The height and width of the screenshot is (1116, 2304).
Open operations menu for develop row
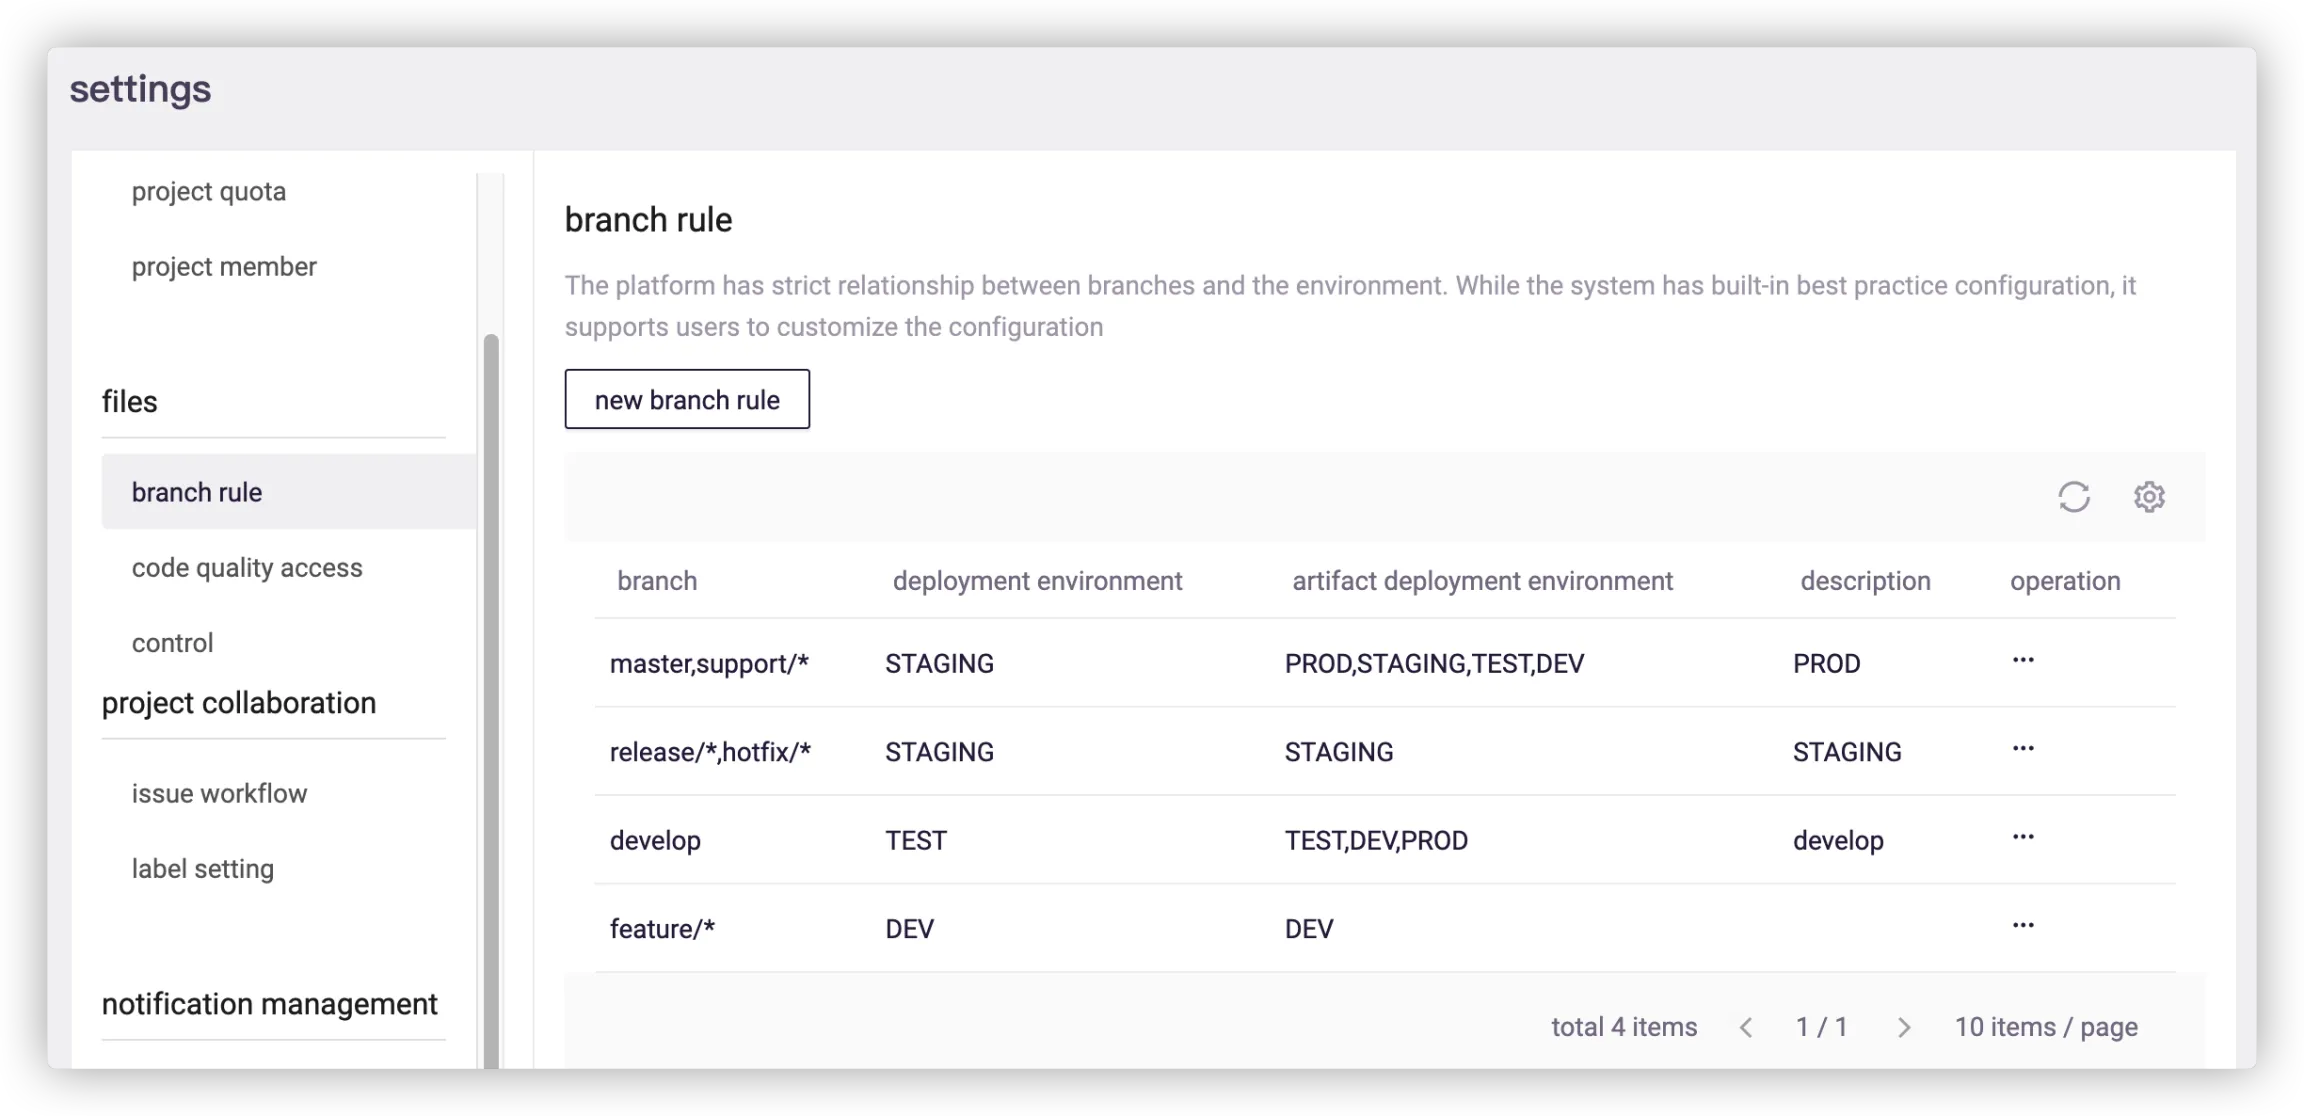(2023, 837)
